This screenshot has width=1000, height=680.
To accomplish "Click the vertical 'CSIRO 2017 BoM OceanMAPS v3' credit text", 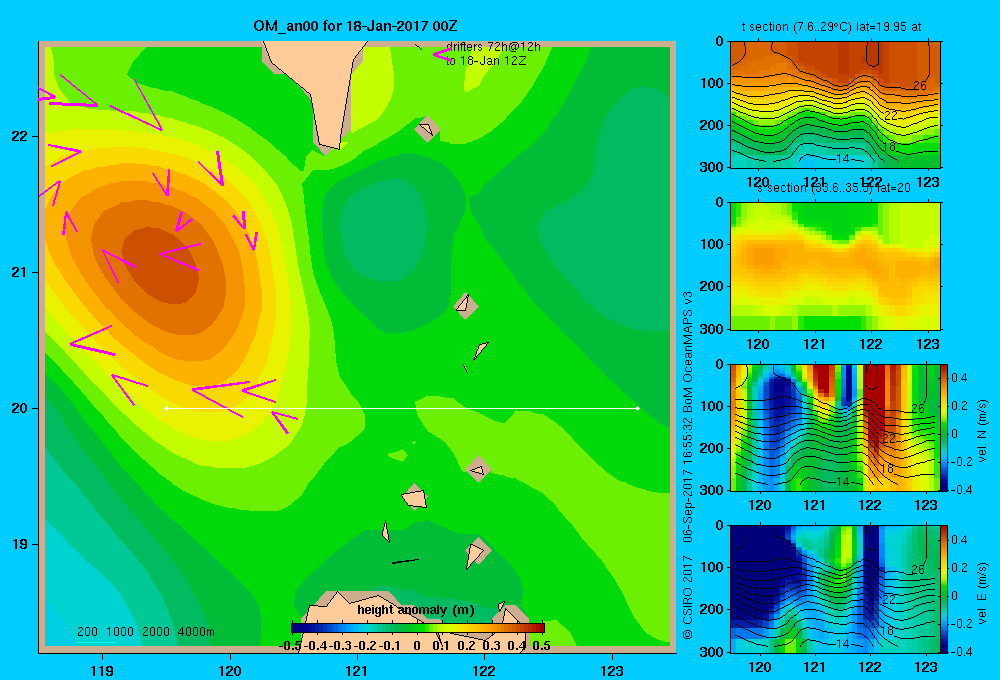I will click(x=688, y=466).
